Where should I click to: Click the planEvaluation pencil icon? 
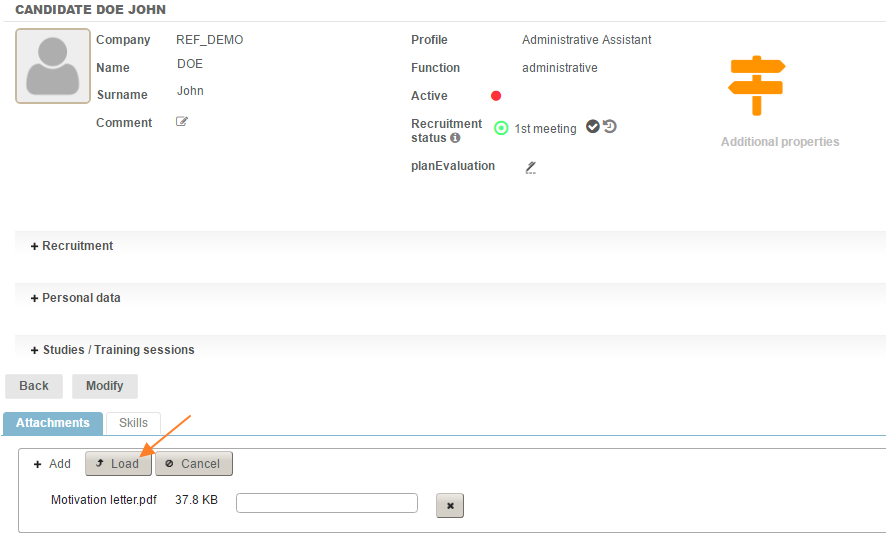click(x=531, y=167)
